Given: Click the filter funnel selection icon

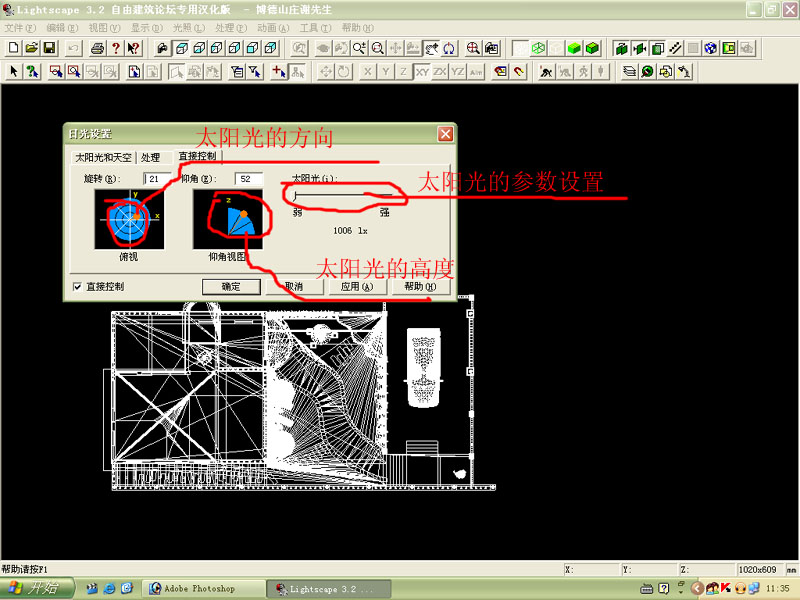Looking at the screenshot, I should click(x=255, y=72).
